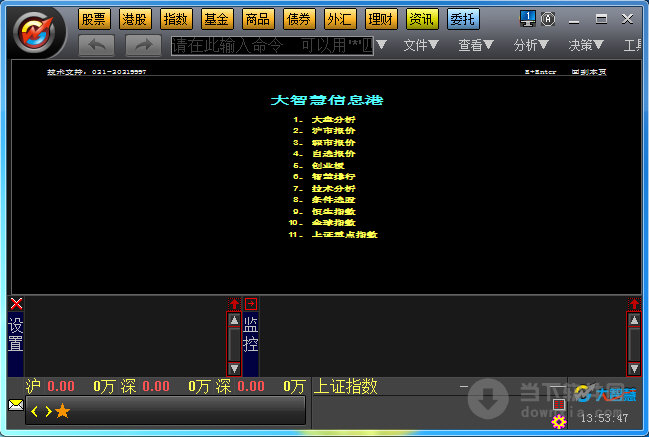Screen dimensions: 649x437
Task: Click the 回到本页 link at top right
Action: coord(589,72)
